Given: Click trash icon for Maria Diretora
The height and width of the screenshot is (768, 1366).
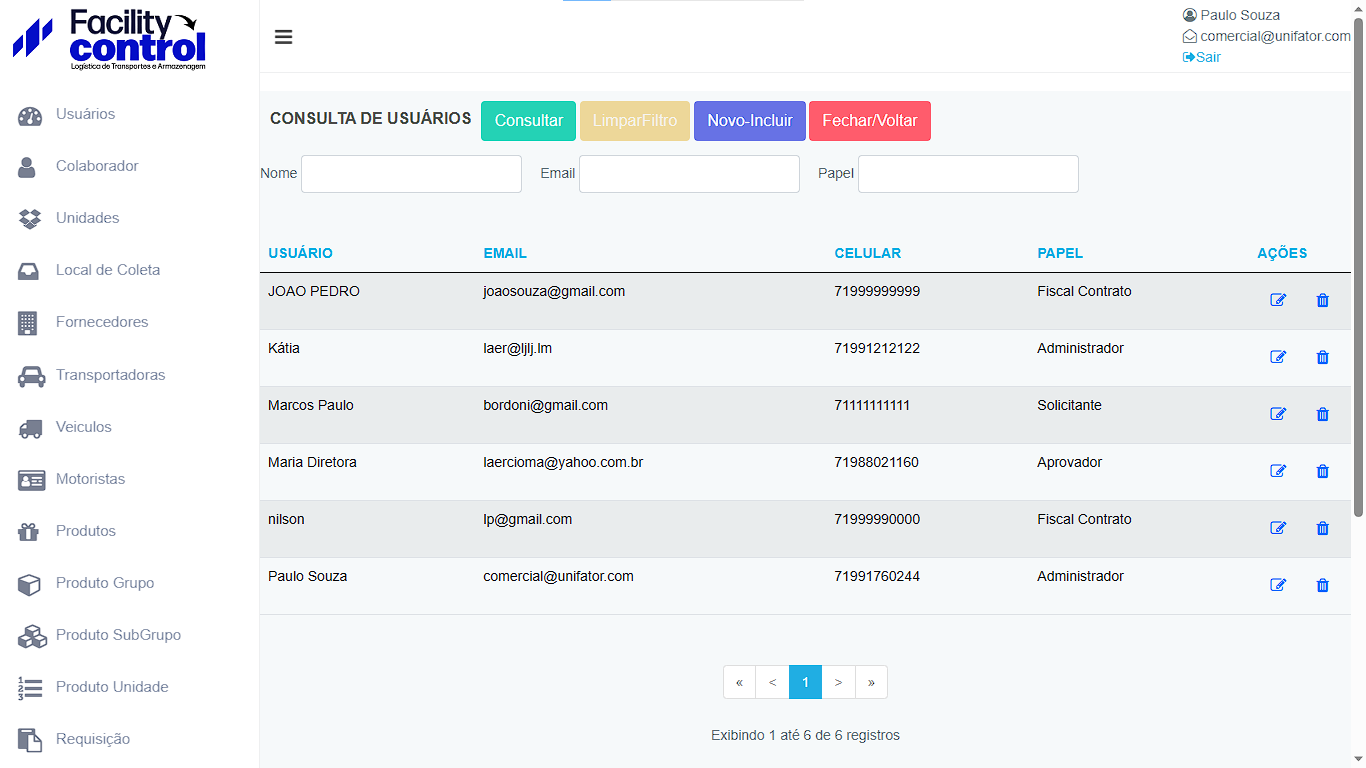Looking at the screenshot, I should tap(1322, 471).
